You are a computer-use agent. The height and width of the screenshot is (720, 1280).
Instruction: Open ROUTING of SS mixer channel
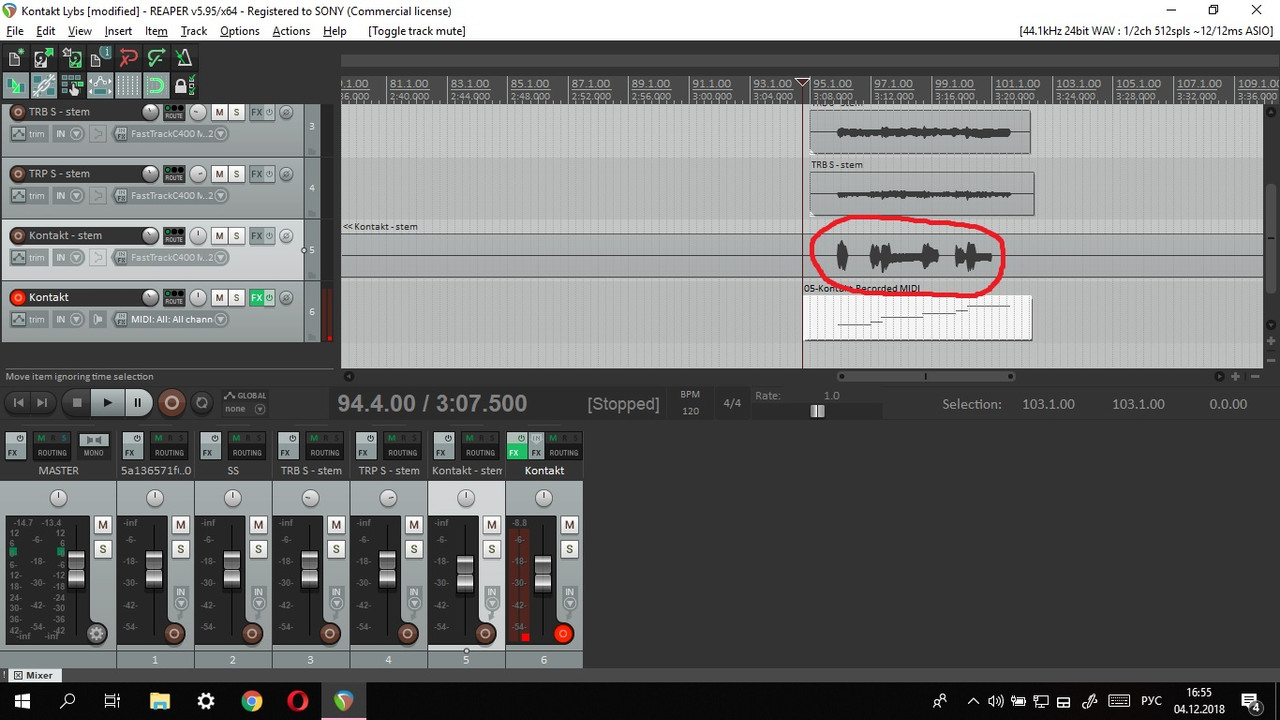(247, 446)
